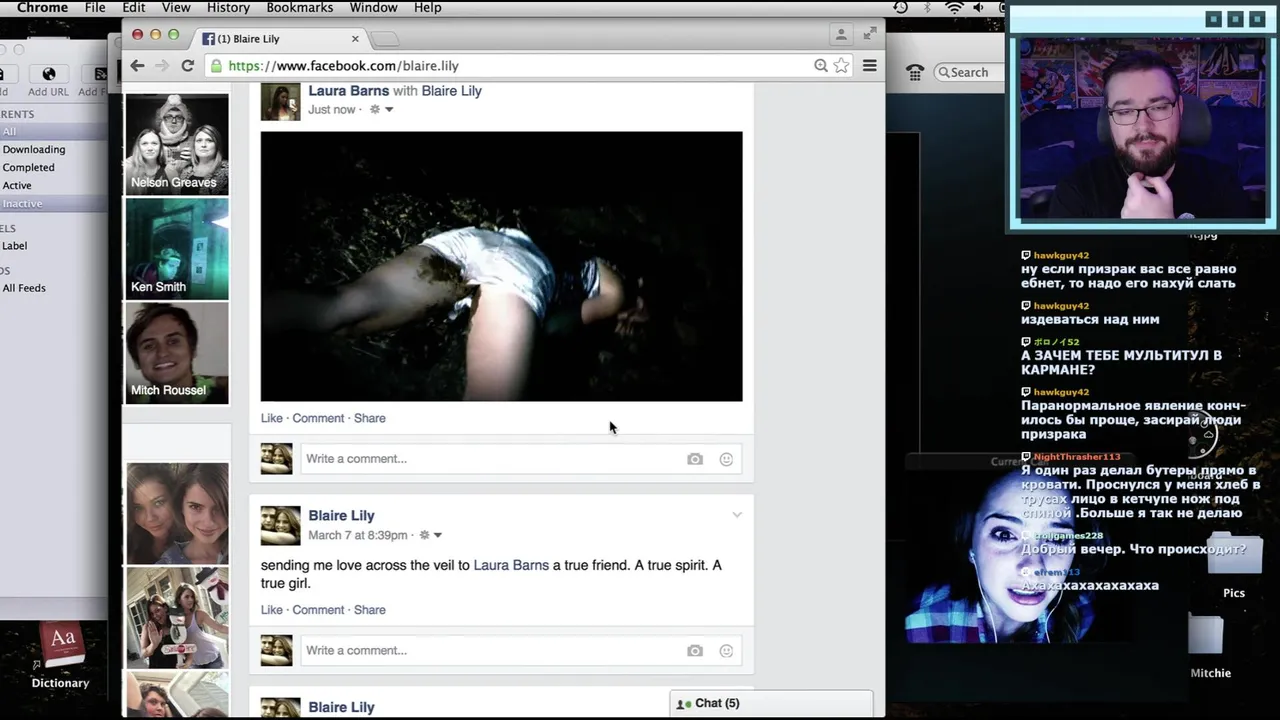The width and height of the screenshot is (1280, 720).
Task: Like the Laura Barns video post
Action: (272, 418)
